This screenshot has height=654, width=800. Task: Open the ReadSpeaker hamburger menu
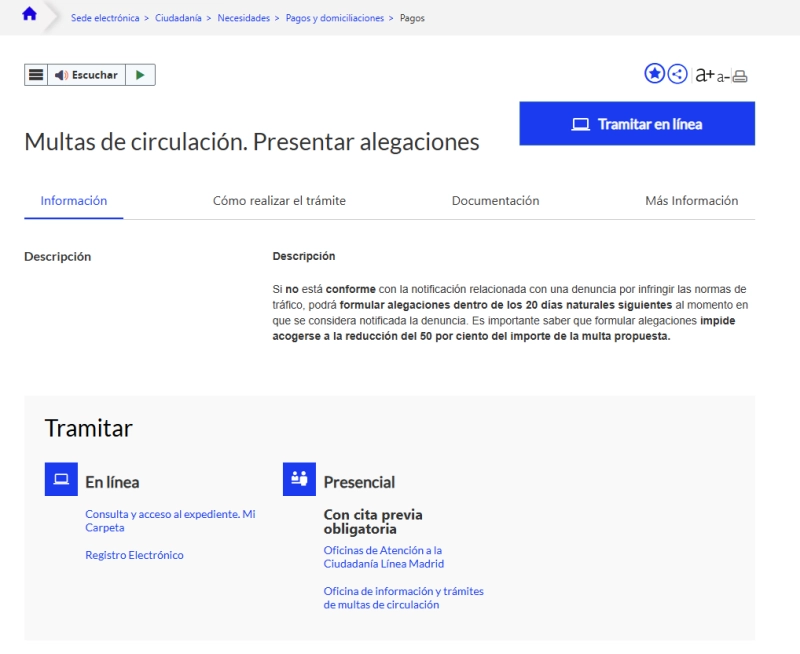(36, 75)
